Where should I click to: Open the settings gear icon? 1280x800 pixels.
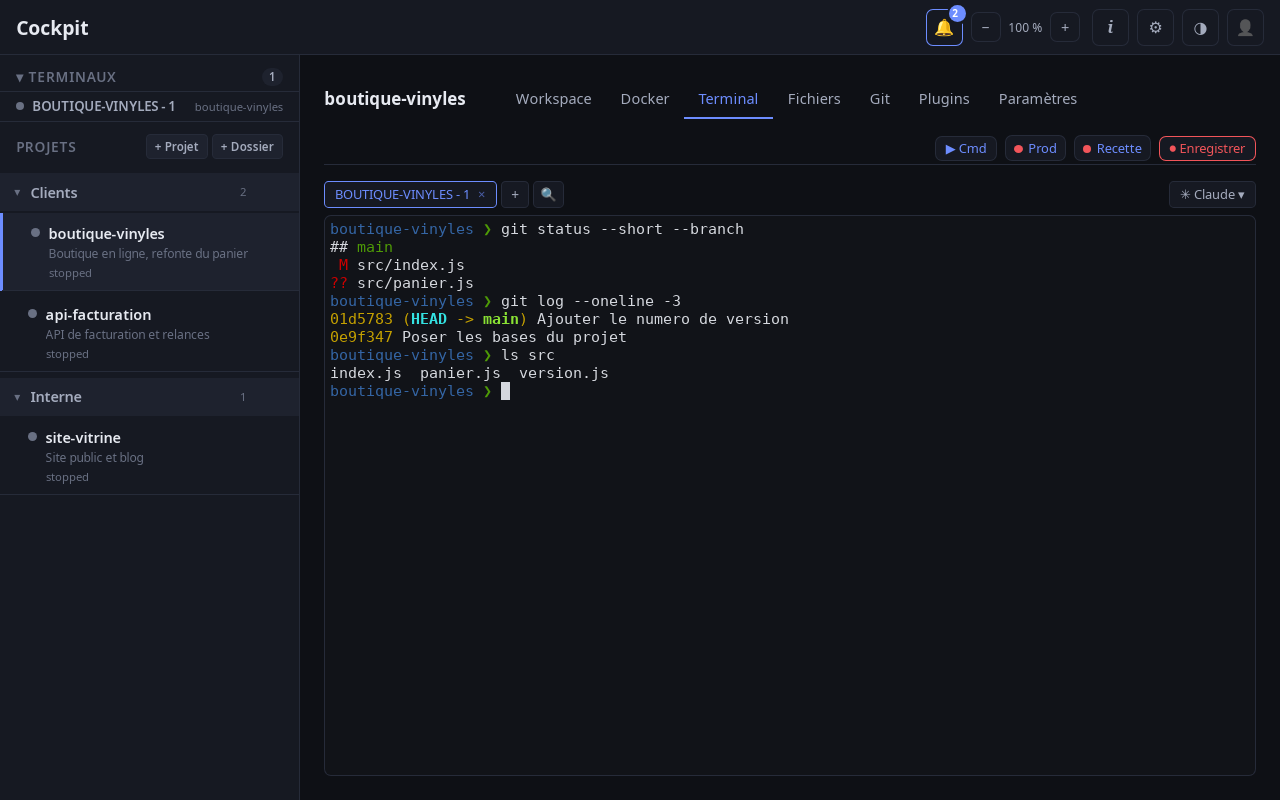pyautogui.click(x=1155, y=27)
